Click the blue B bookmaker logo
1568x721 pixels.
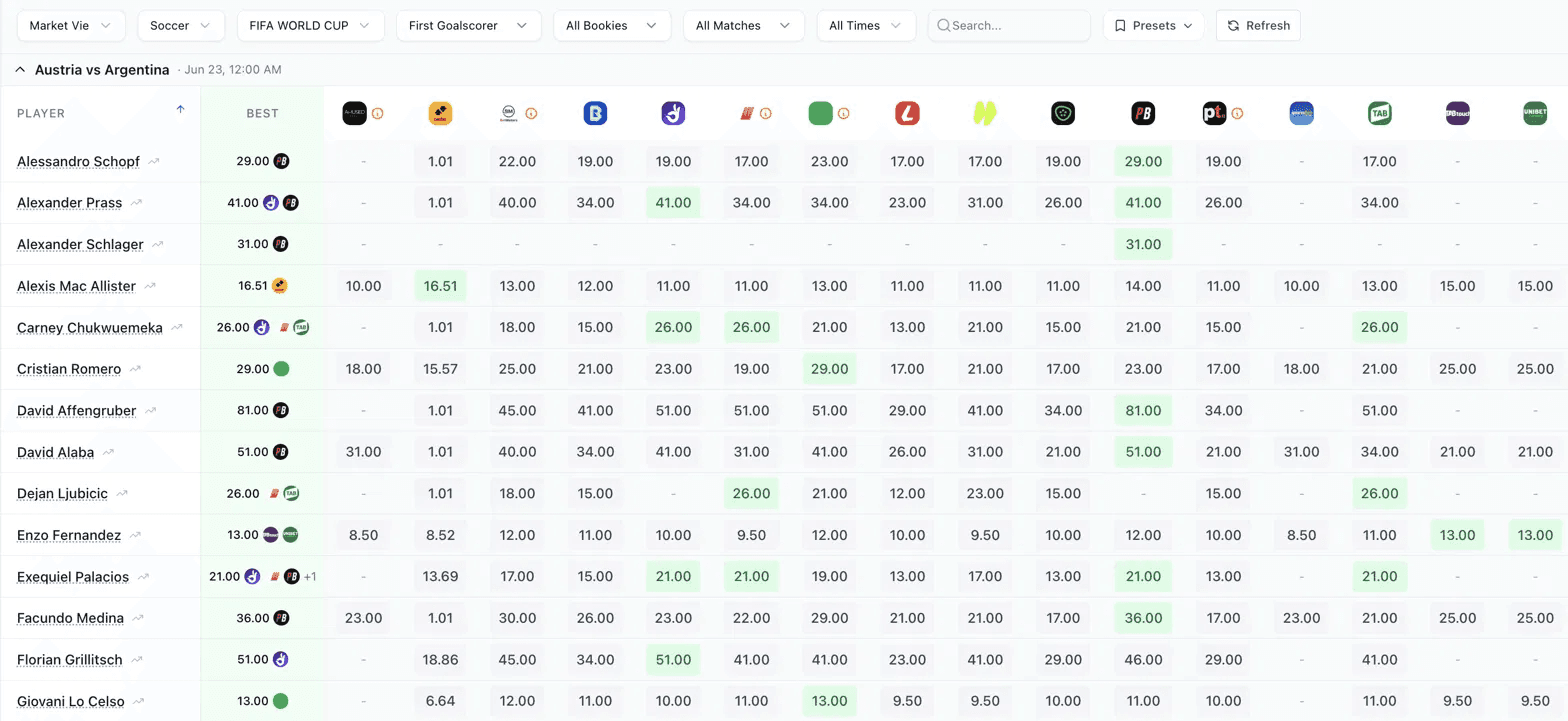(596, 114)
